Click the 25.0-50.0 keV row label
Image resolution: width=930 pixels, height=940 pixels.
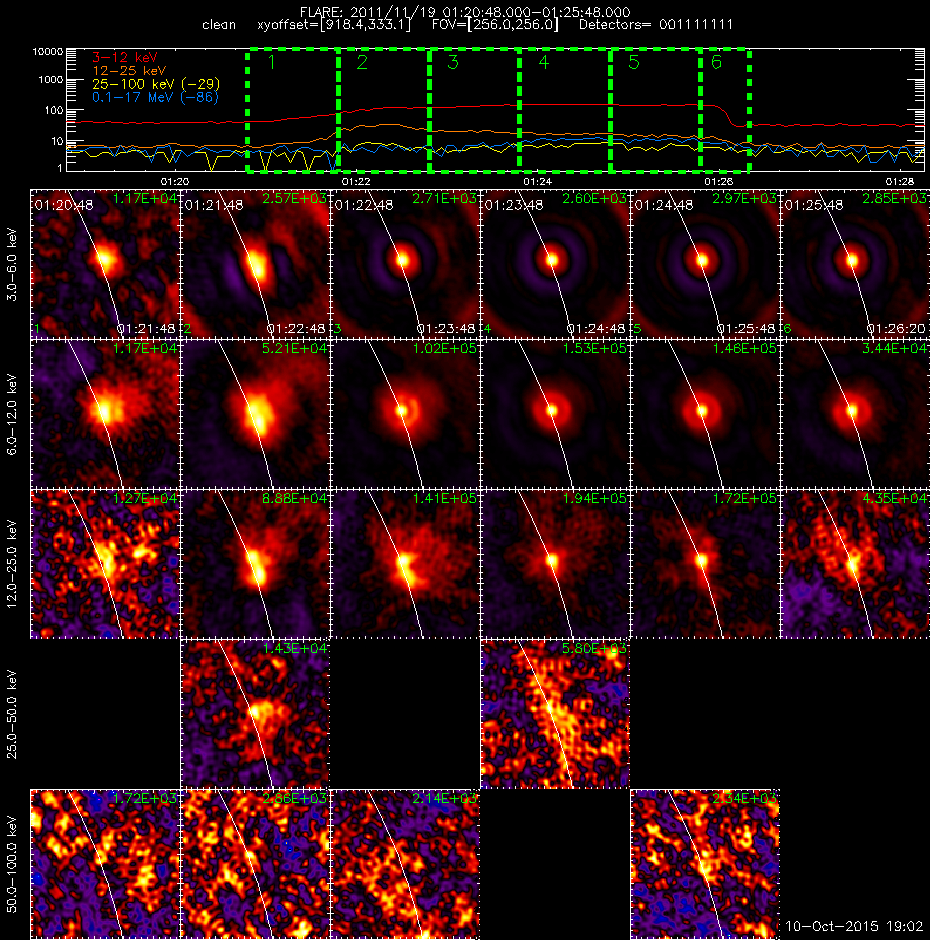(x=12, y=714)
